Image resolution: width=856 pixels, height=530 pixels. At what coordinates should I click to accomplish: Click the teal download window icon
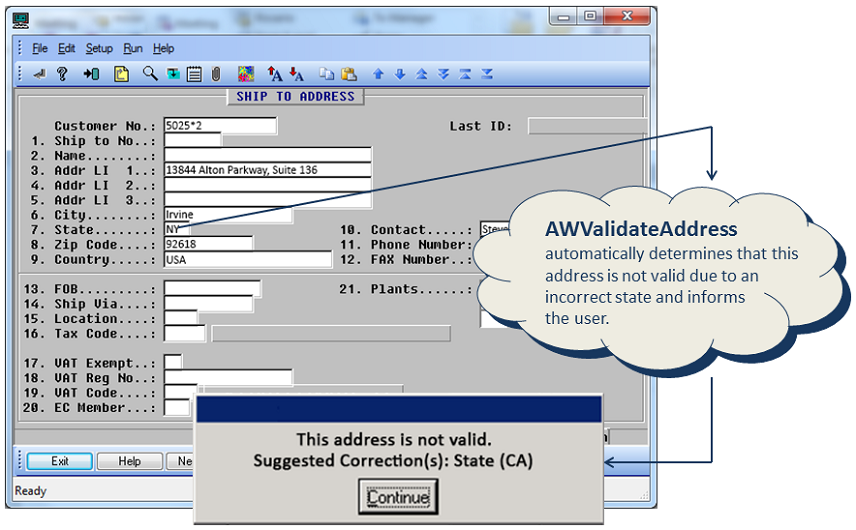[173, 74]
